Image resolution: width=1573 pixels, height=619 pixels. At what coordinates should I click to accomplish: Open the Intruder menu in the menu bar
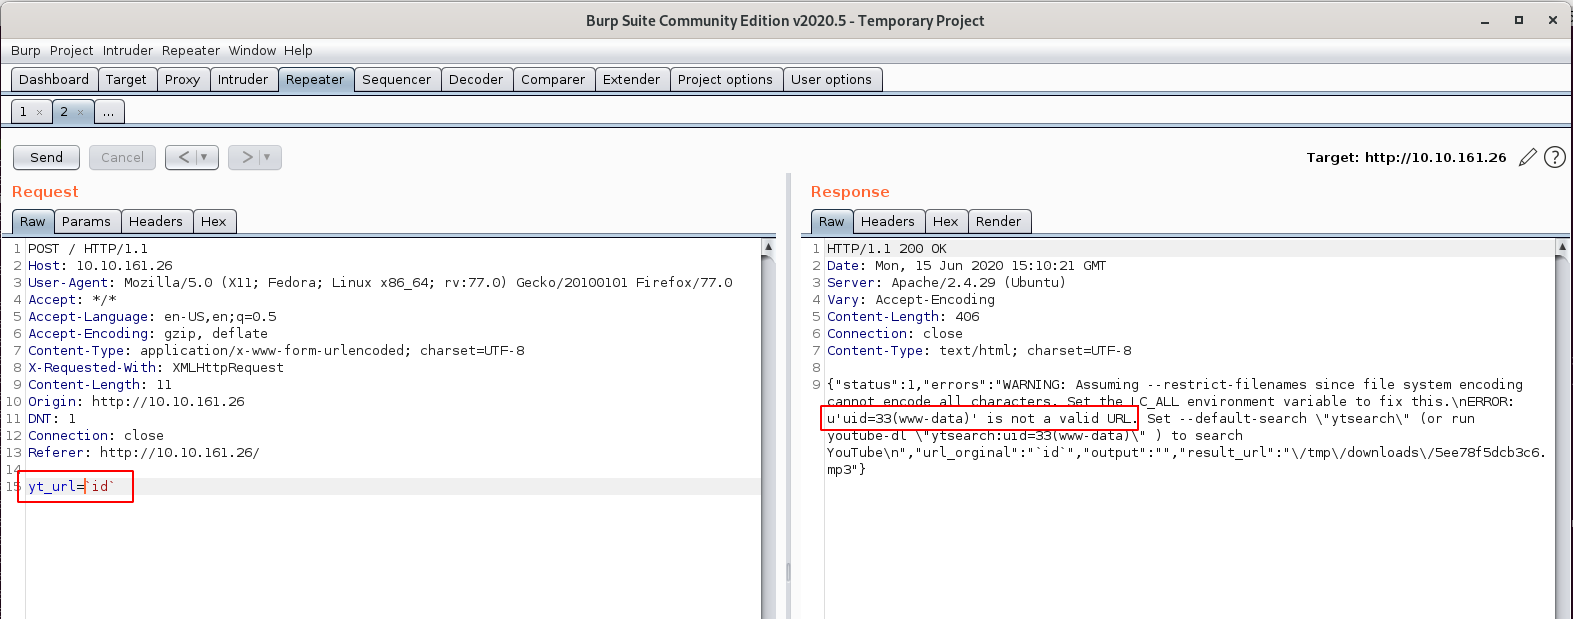click(128, 50)
